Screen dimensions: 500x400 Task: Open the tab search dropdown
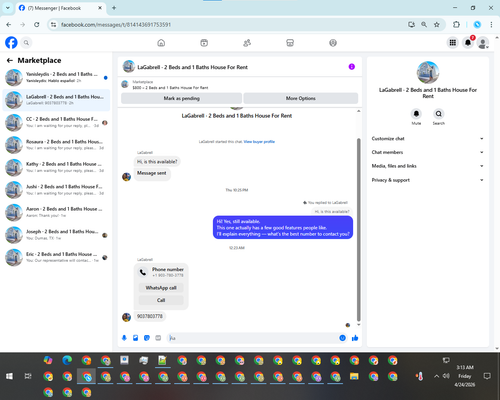tap(7, 8)
